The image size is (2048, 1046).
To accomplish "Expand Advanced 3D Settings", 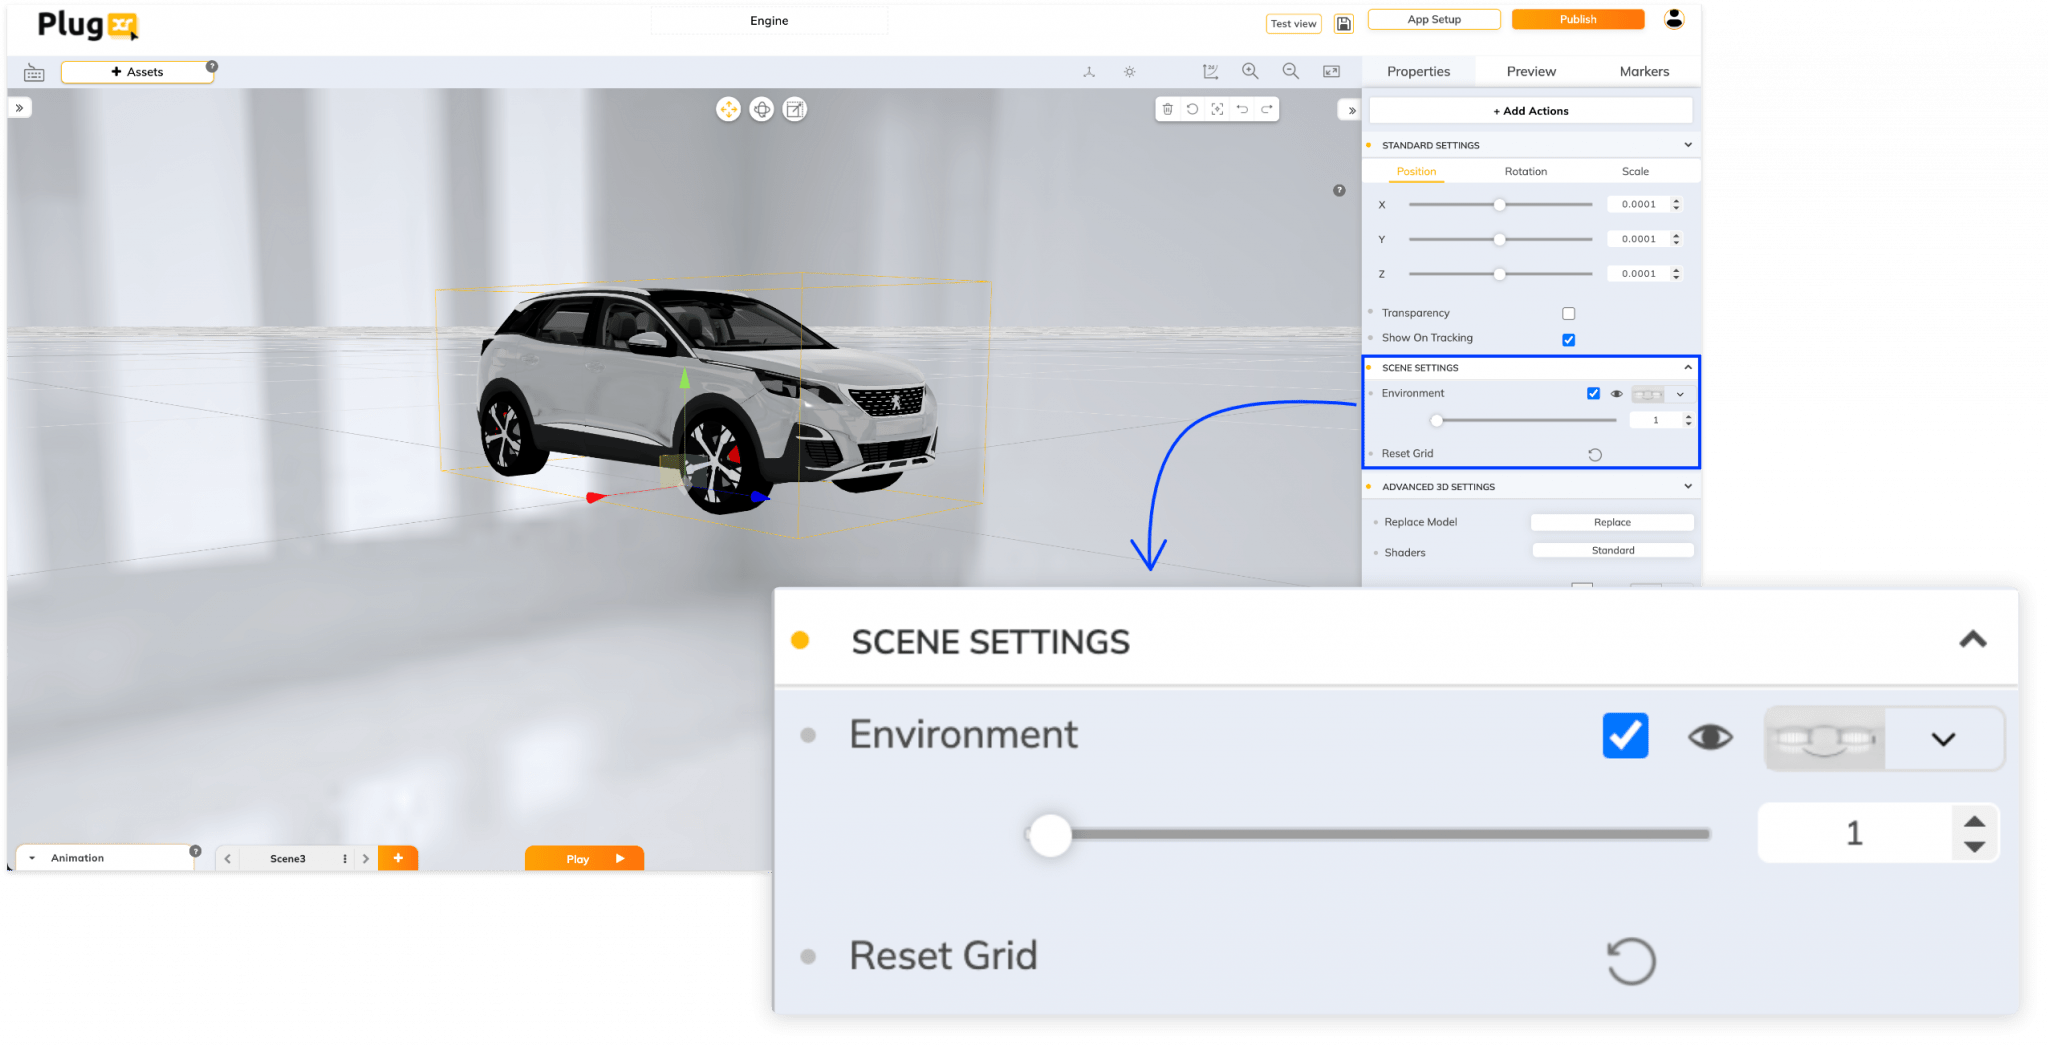I will [x=1688, y=486].
